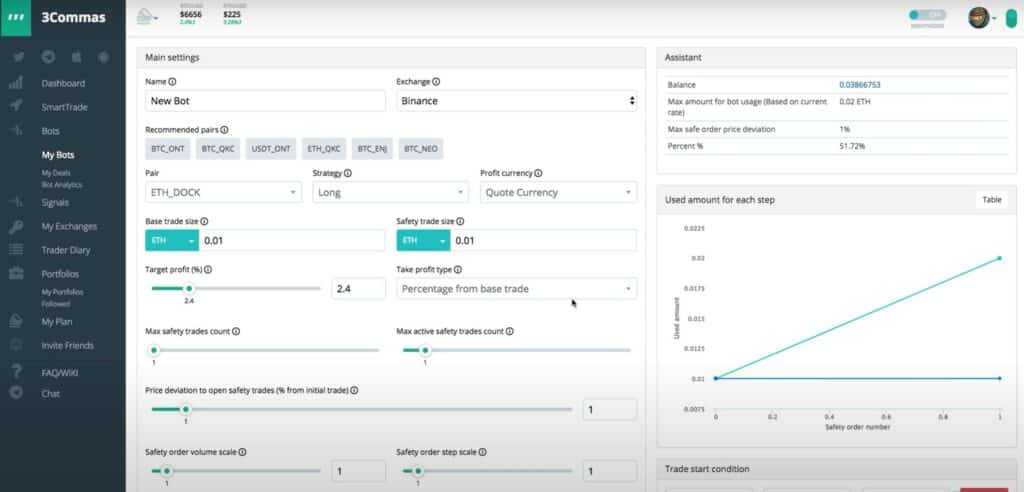Screen dimensions: 1024x492
Task: Open the Exchange dropdown showing Binance
Action: coord(516,101)
